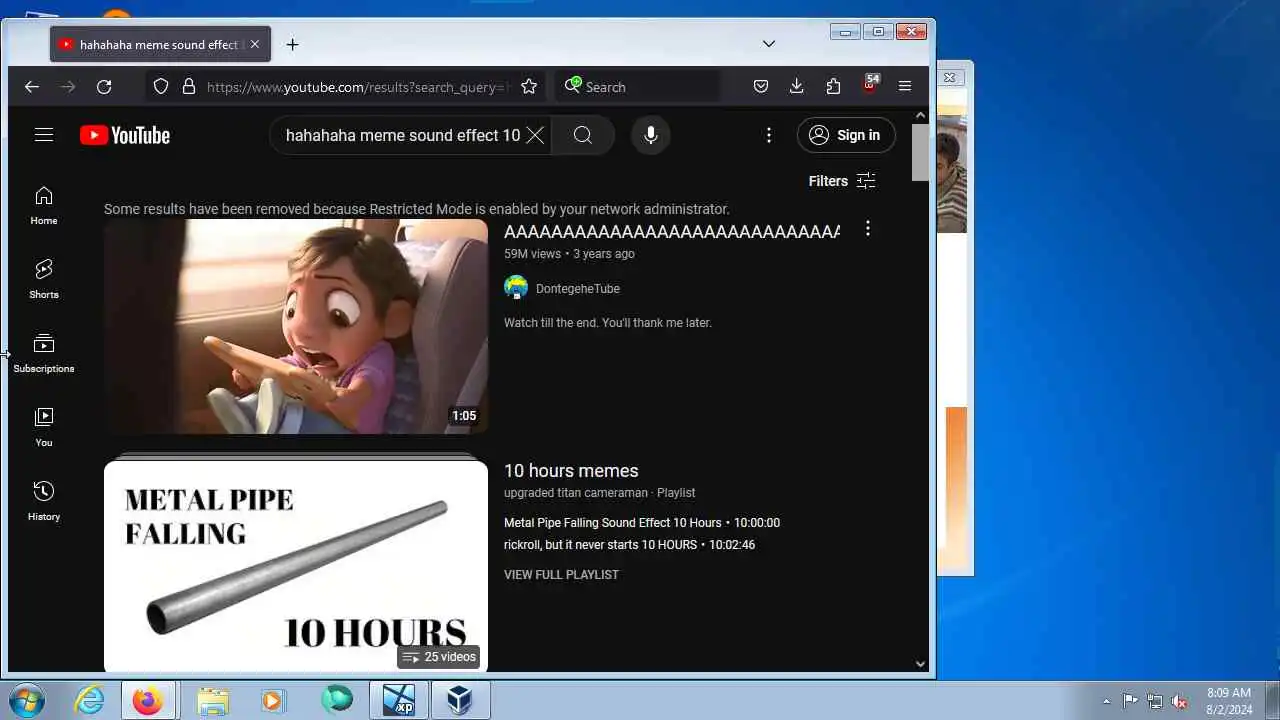Play rickroll but it never starts video
Image resolution: width=1280 pixels, height=720 pixels.
(x=630, y=545)
